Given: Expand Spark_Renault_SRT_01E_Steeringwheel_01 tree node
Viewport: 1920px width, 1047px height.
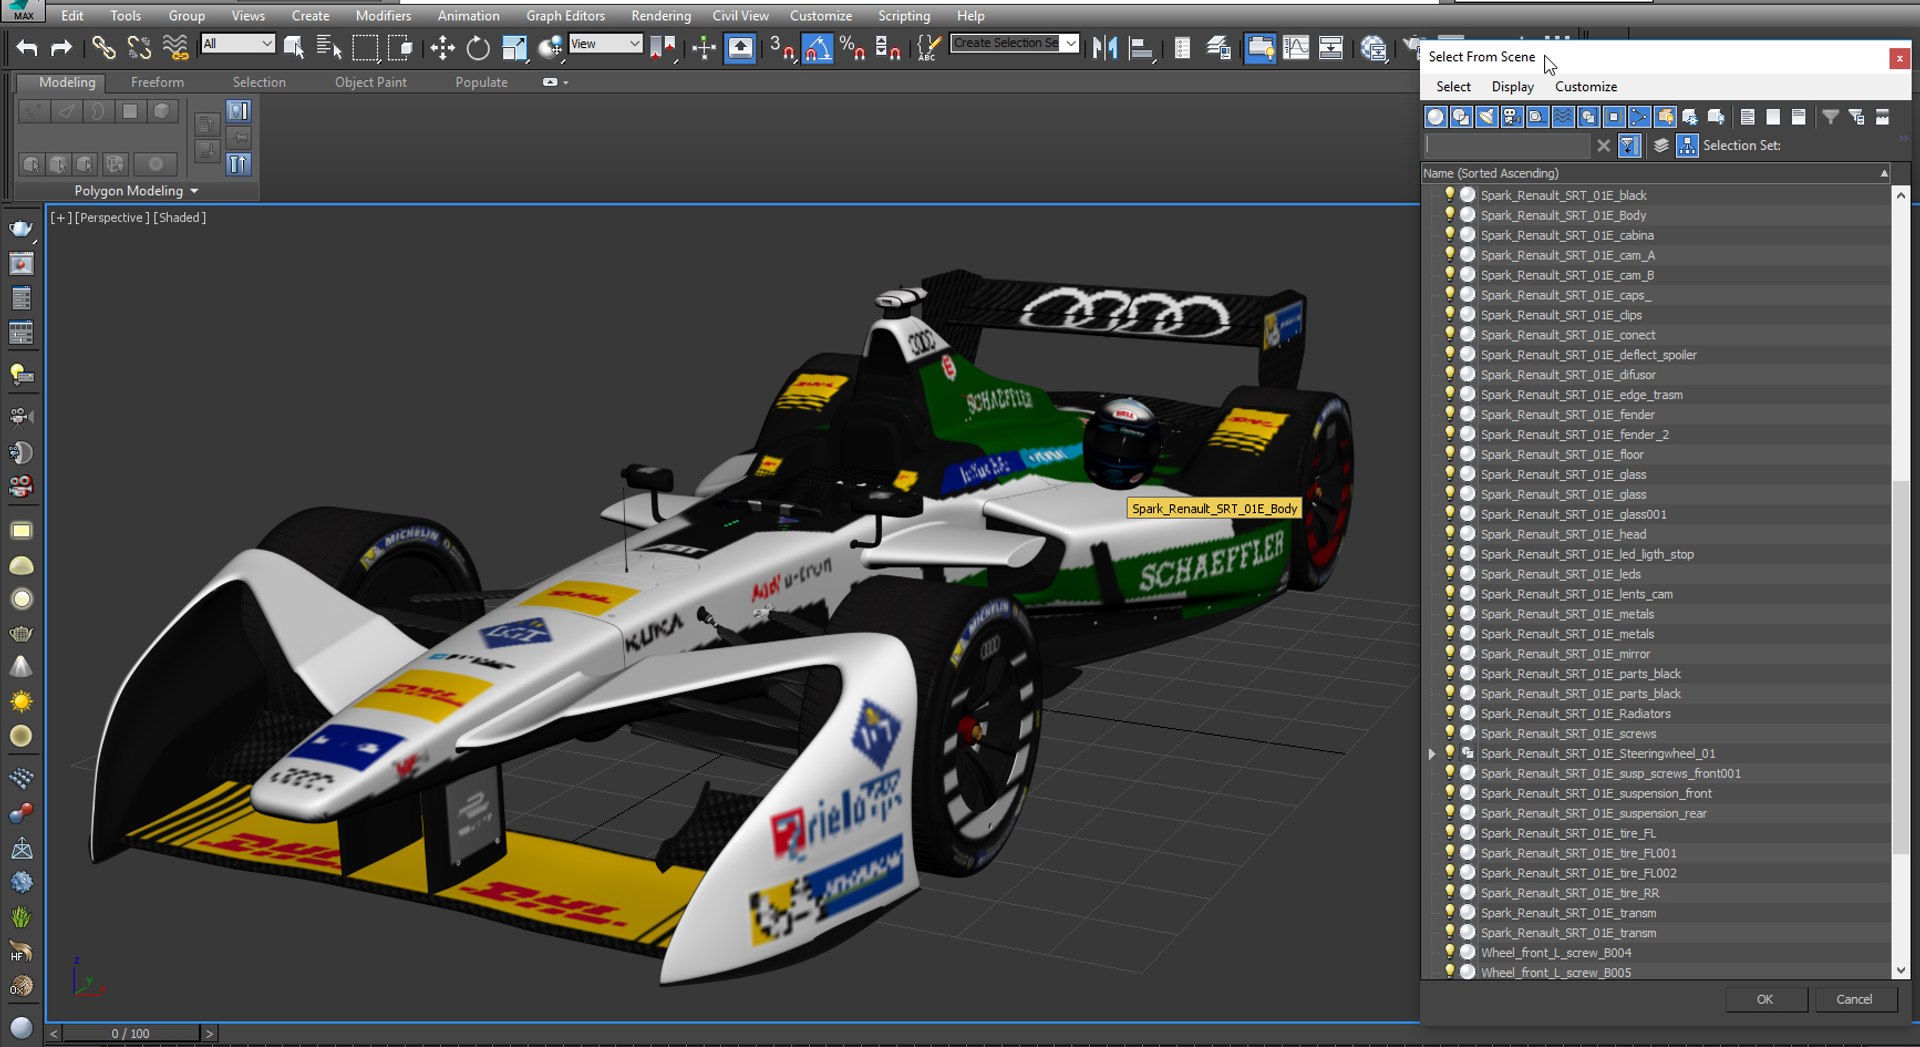Looking at the screenshot, I should pos(1432,754).
